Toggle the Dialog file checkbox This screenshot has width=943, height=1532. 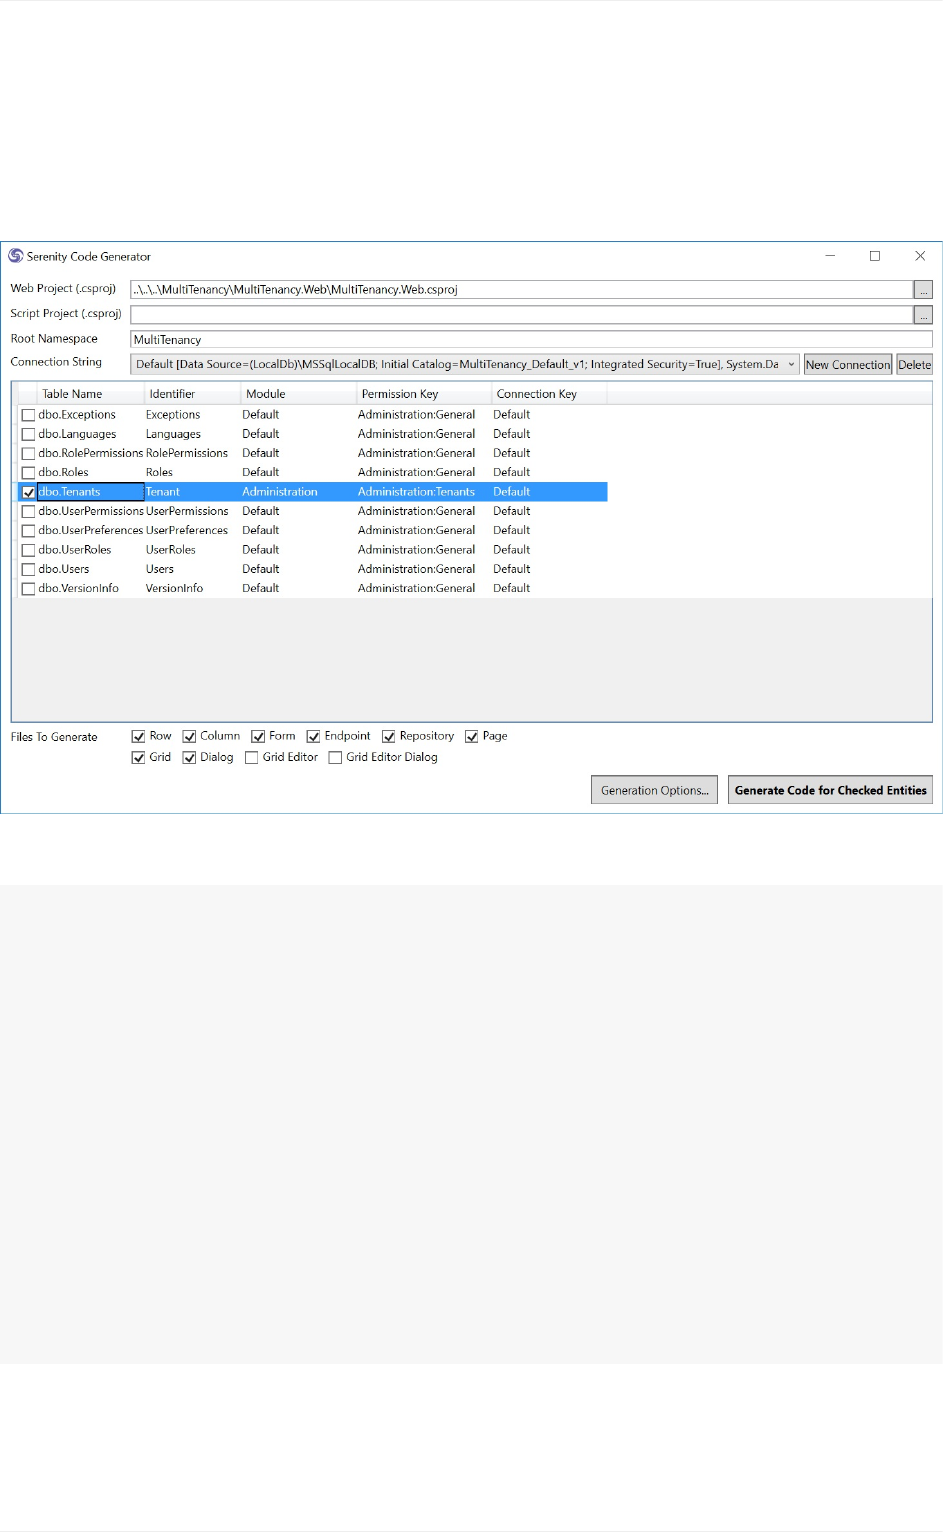[189, 758]
